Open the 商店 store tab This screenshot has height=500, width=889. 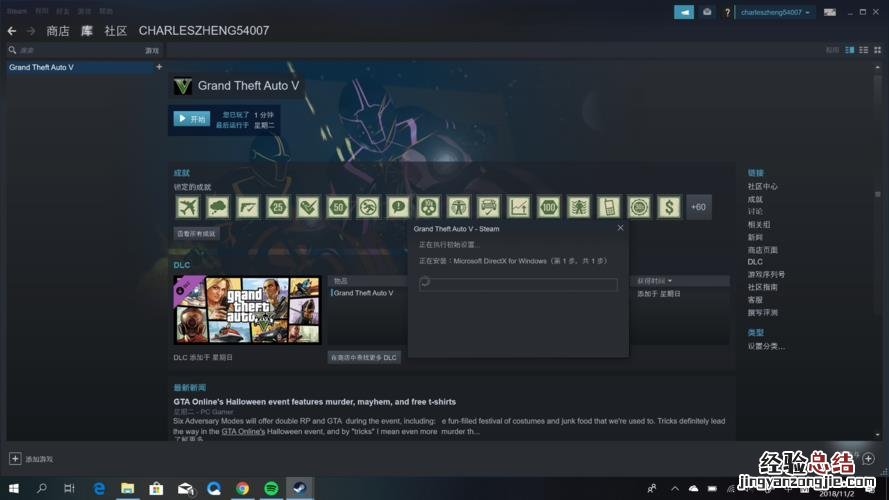(x=58, y=31)
